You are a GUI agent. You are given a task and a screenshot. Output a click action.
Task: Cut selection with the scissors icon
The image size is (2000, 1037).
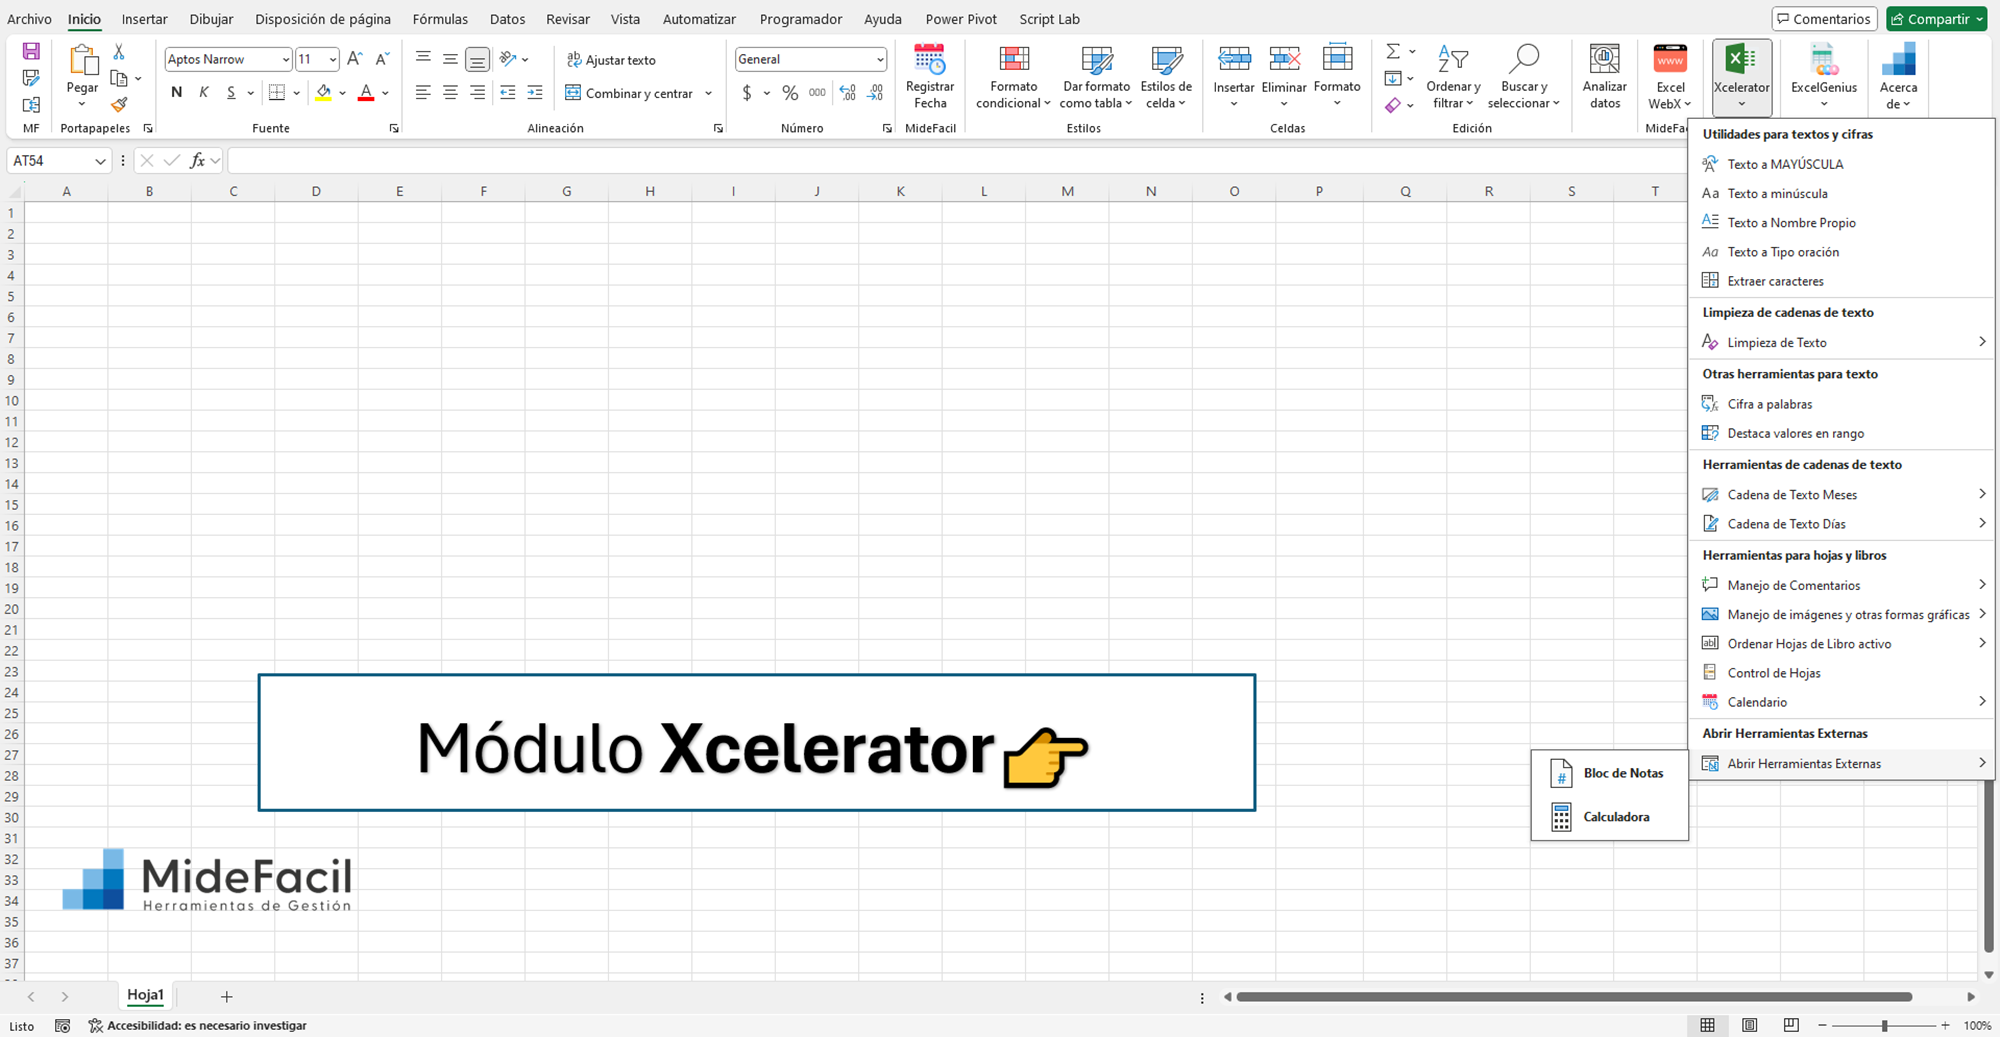pyautogui.click(x=119, y=52)
